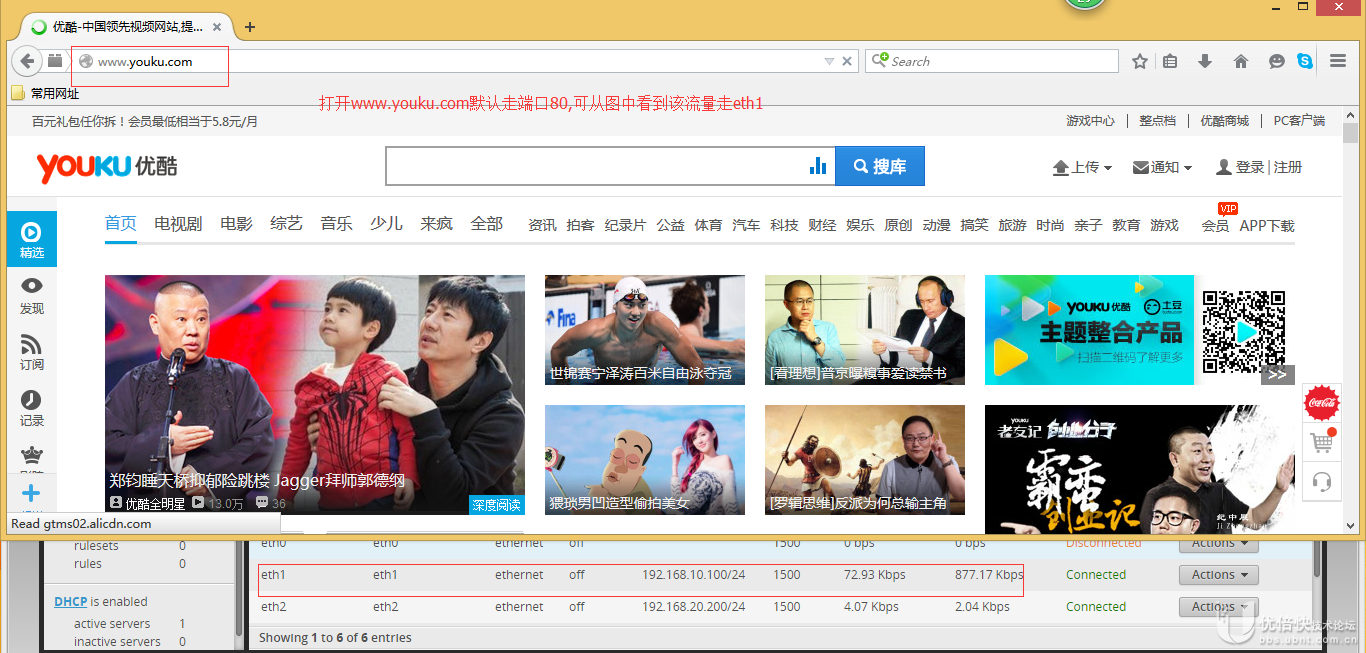This screenshot has height=653, width=1366.
Task: Open the 少儿 category tab
Action: [x=386, y=224]
